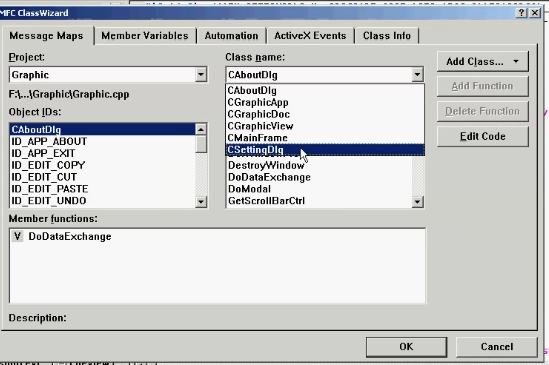The height and width of the screenshot is (365, 549).
Task: Collapse the Class name dropdown arrow
Action: [x=417, y=75]
